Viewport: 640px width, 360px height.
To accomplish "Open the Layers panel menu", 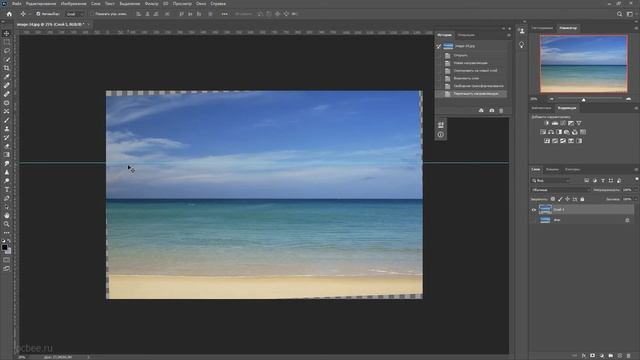I will (x=636, y=169).
